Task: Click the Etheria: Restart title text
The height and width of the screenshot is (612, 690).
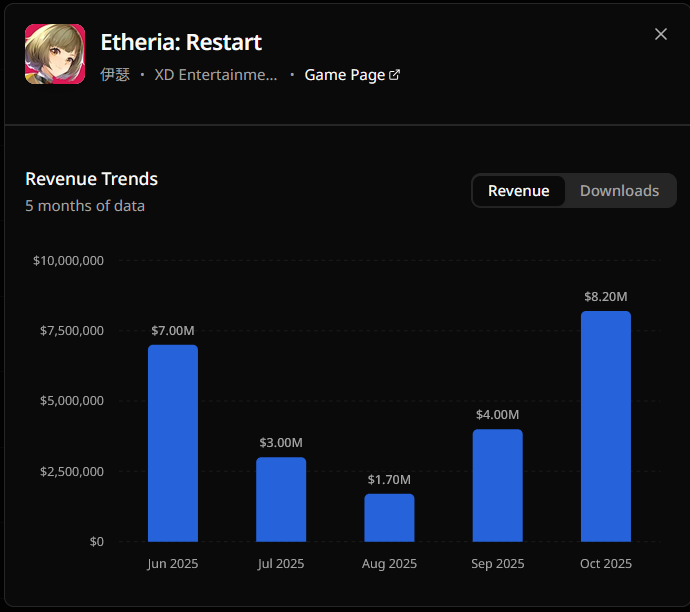Action: tap(181, 42)
